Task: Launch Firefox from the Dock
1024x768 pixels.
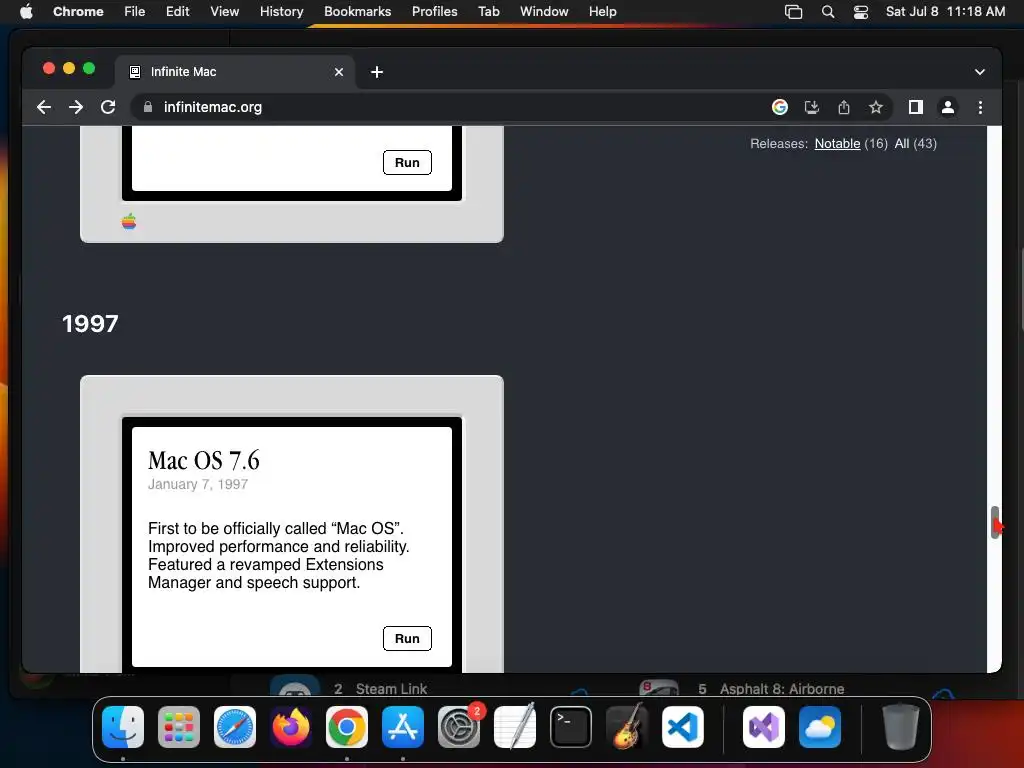Action: pyautogui.click(x=291, y=727)
